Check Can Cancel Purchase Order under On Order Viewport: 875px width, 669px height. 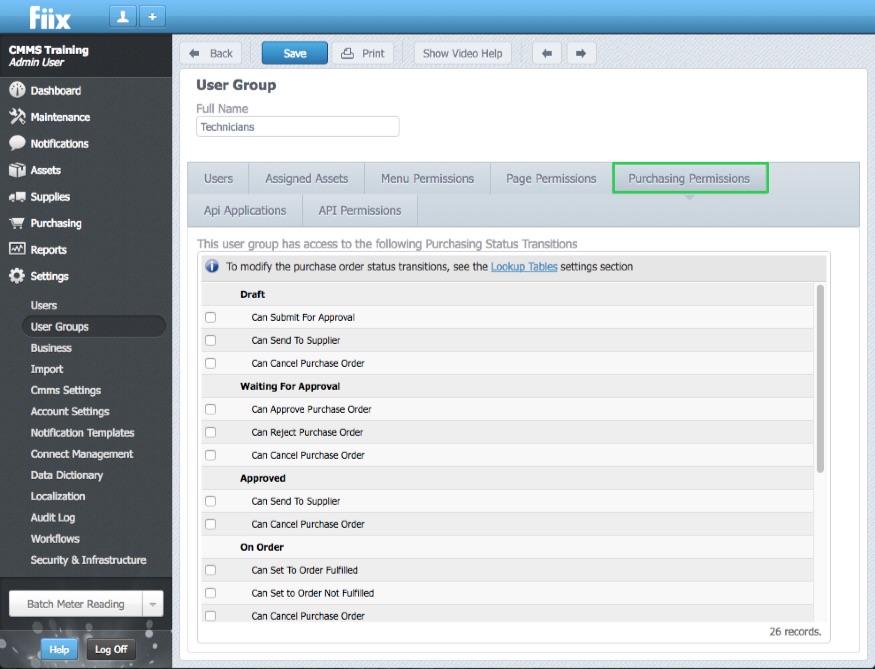tap(210, 616)
